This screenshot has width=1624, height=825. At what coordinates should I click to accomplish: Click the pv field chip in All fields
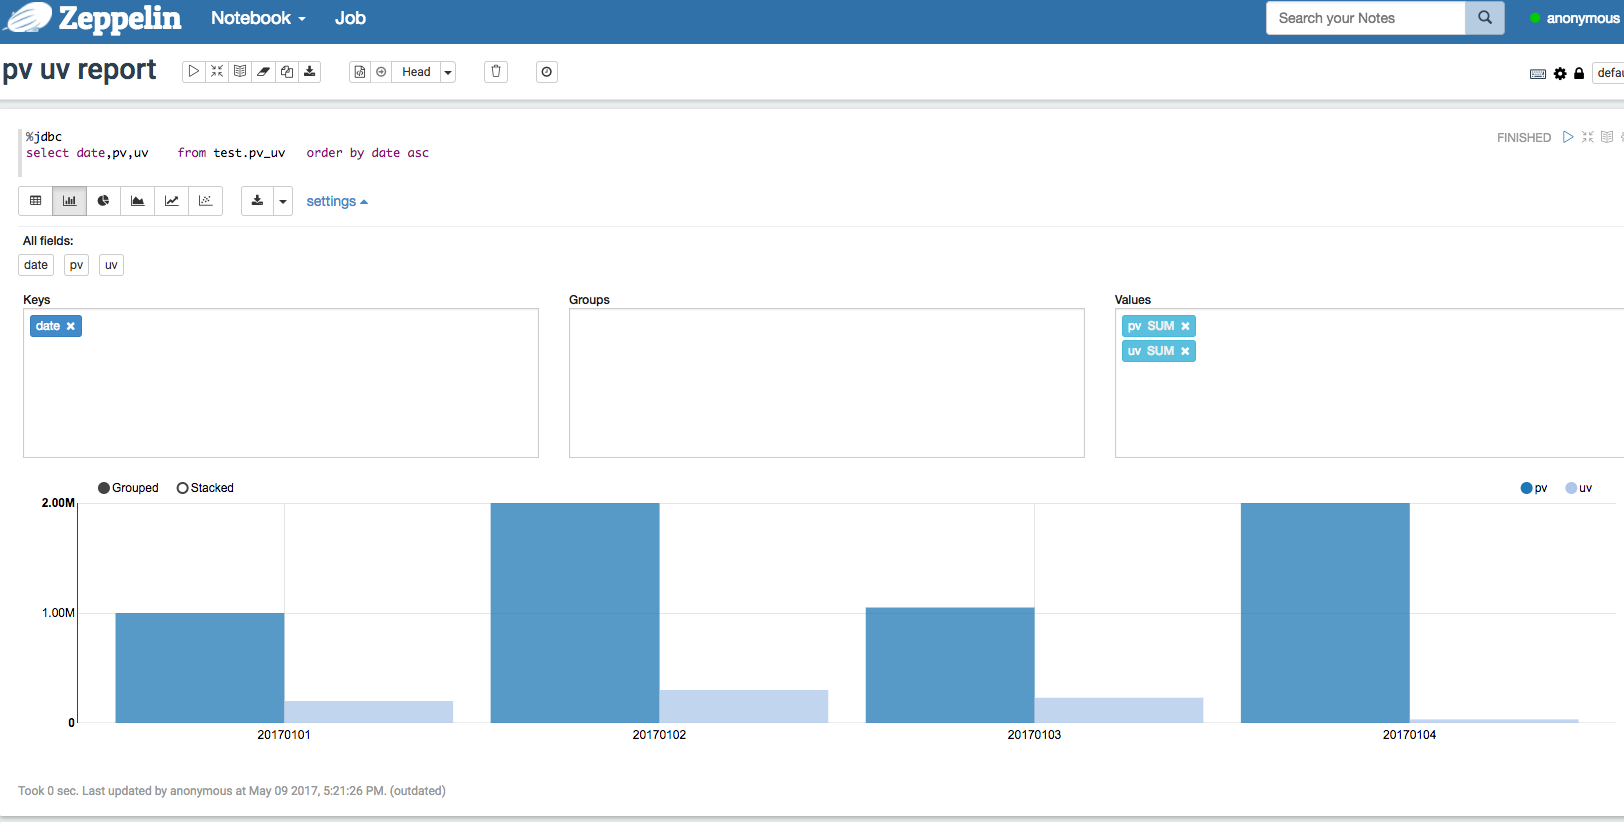[77, 265]
